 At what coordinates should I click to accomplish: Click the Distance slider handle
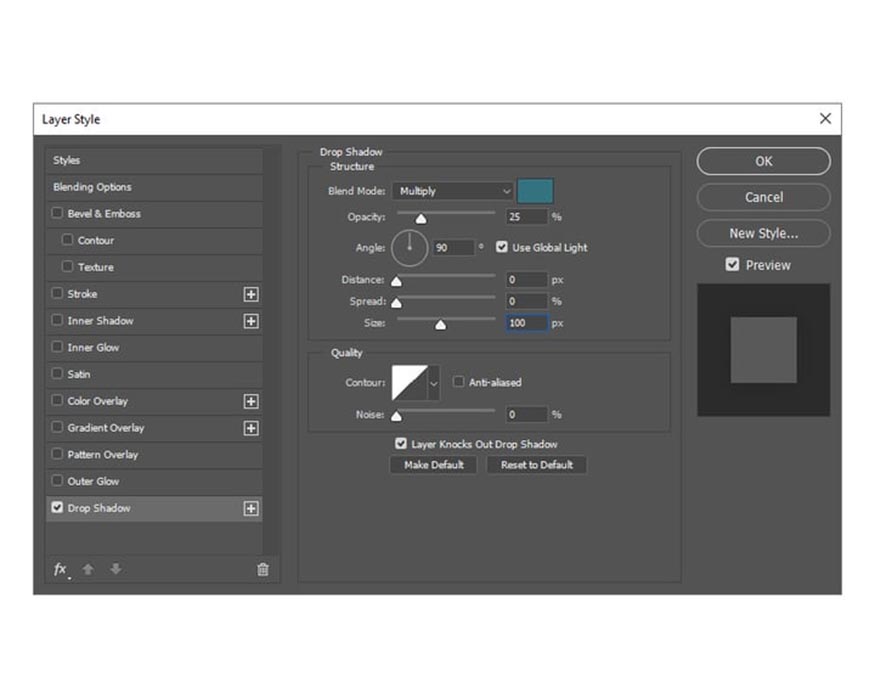tap(396, 282)
